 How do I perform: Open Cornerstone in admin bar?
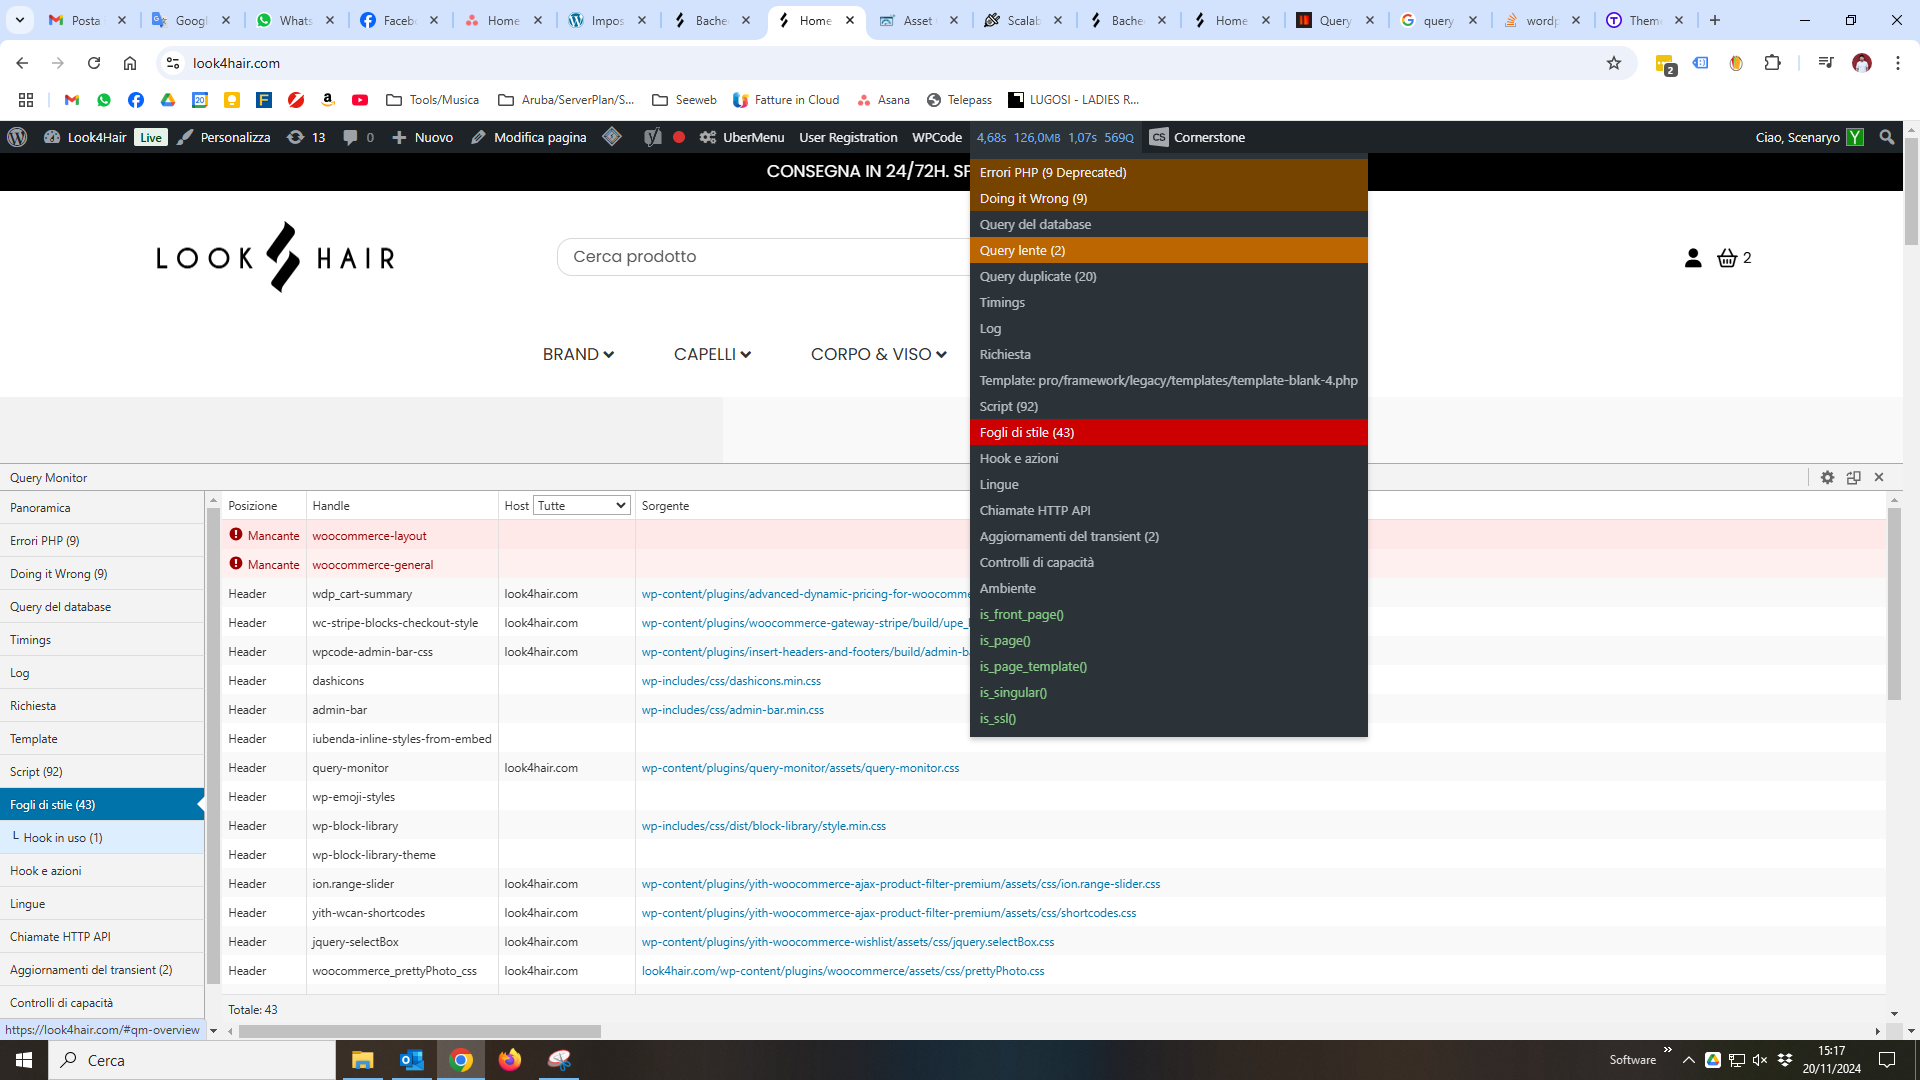[x=1197, y=137]
